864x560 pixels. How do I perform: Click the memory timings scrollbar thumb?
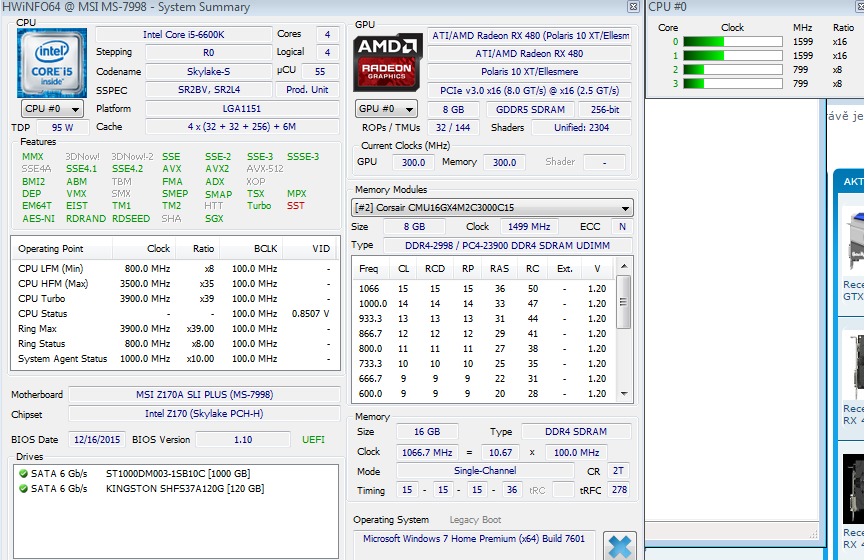(x=624, y=301)
